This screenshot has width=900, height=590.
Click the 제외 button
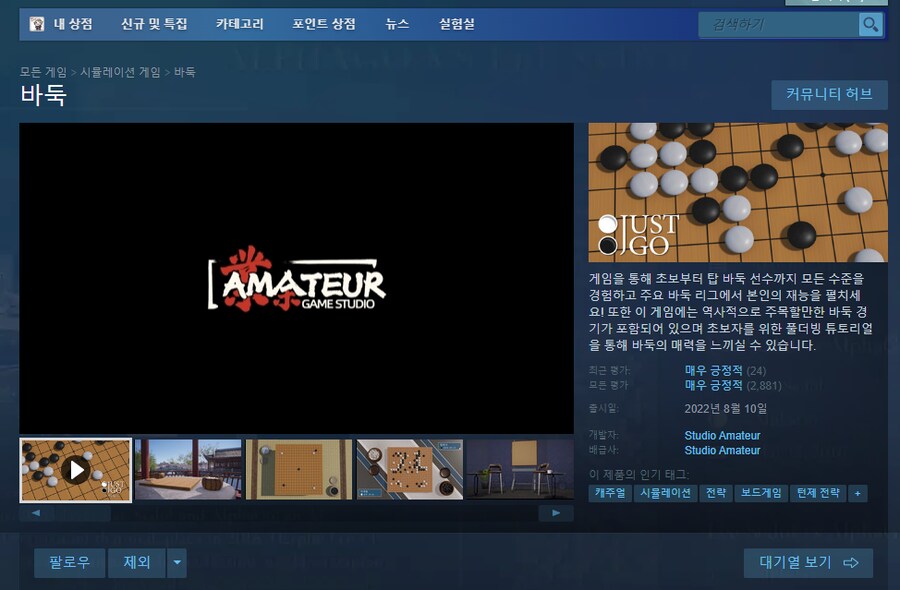tap(137, 562)
